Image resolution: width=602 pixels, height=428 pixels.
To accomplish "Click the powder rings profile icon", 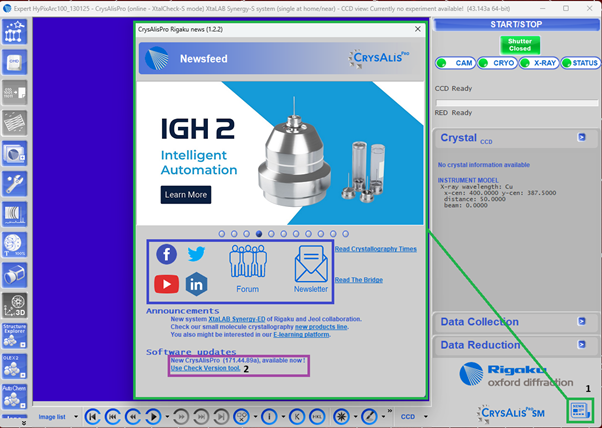I will click(15, 214).
